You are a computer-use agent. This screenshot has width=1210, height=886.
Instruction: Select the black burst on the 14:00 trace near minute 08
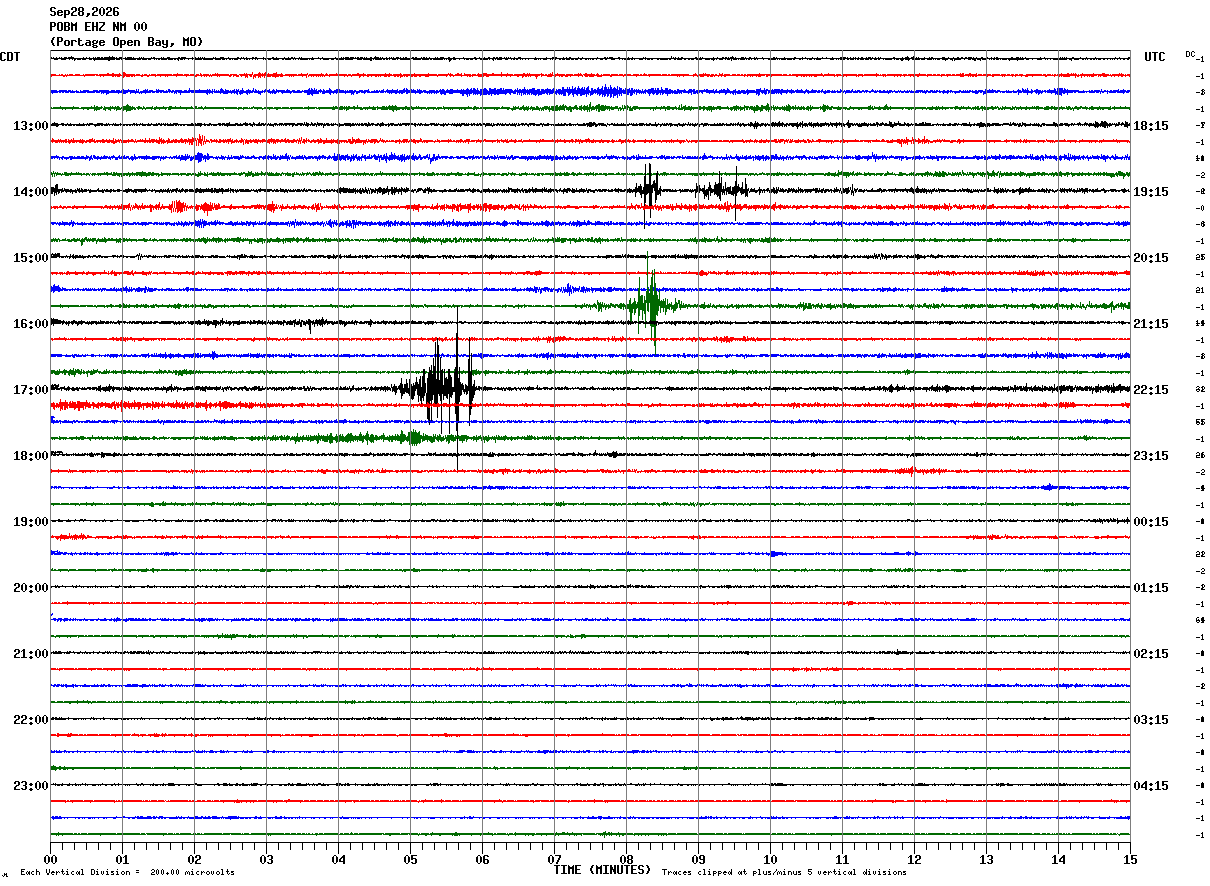click(x=648, y=189)
